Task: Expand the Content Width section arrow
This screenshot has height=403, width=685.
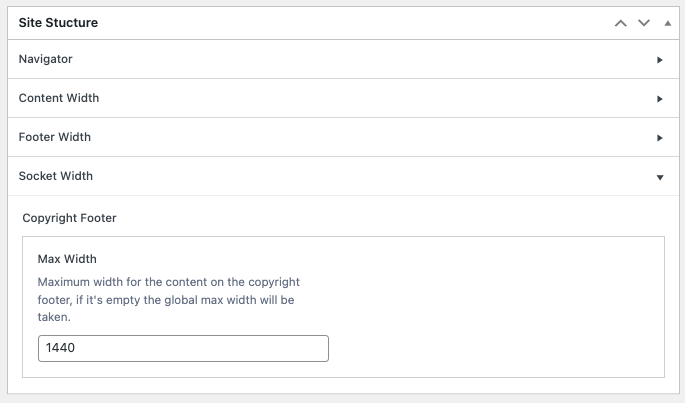Action: (660, 99)
